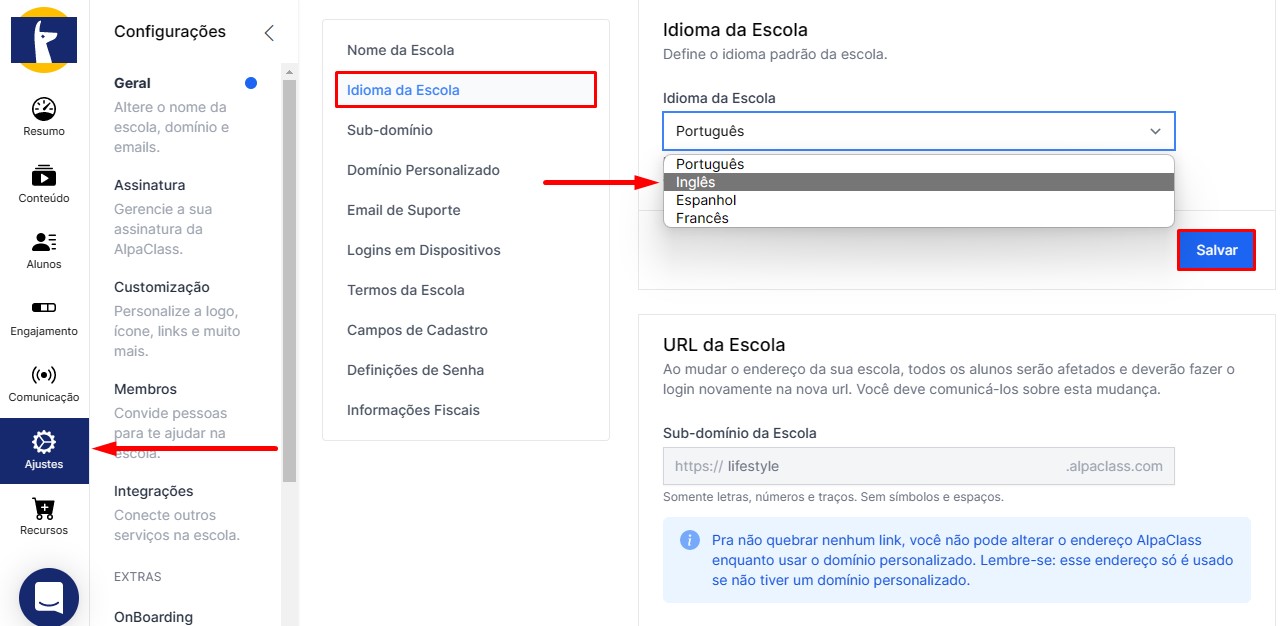Collapse the Configurações panel chevron

268,33
